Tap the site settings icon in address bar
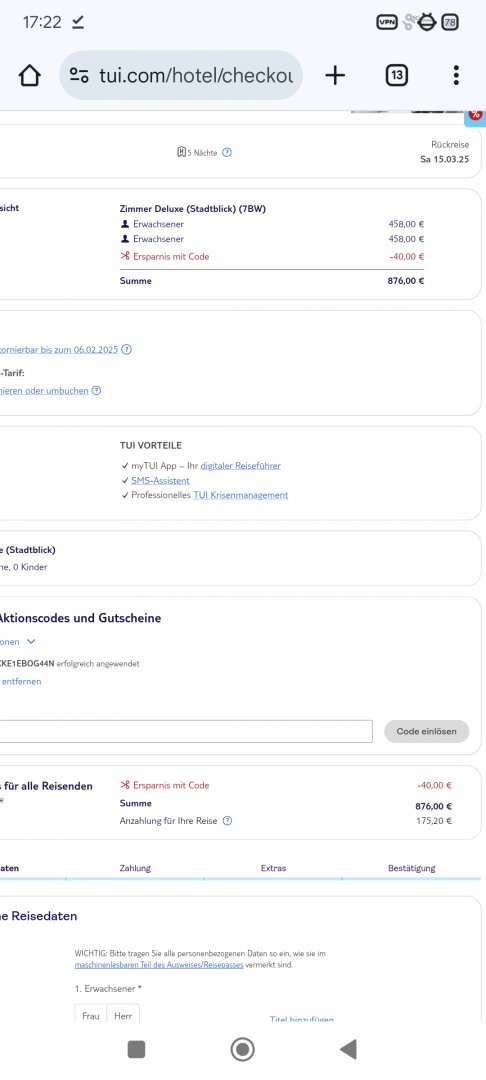486x1080 pixels. coord(80,75)
